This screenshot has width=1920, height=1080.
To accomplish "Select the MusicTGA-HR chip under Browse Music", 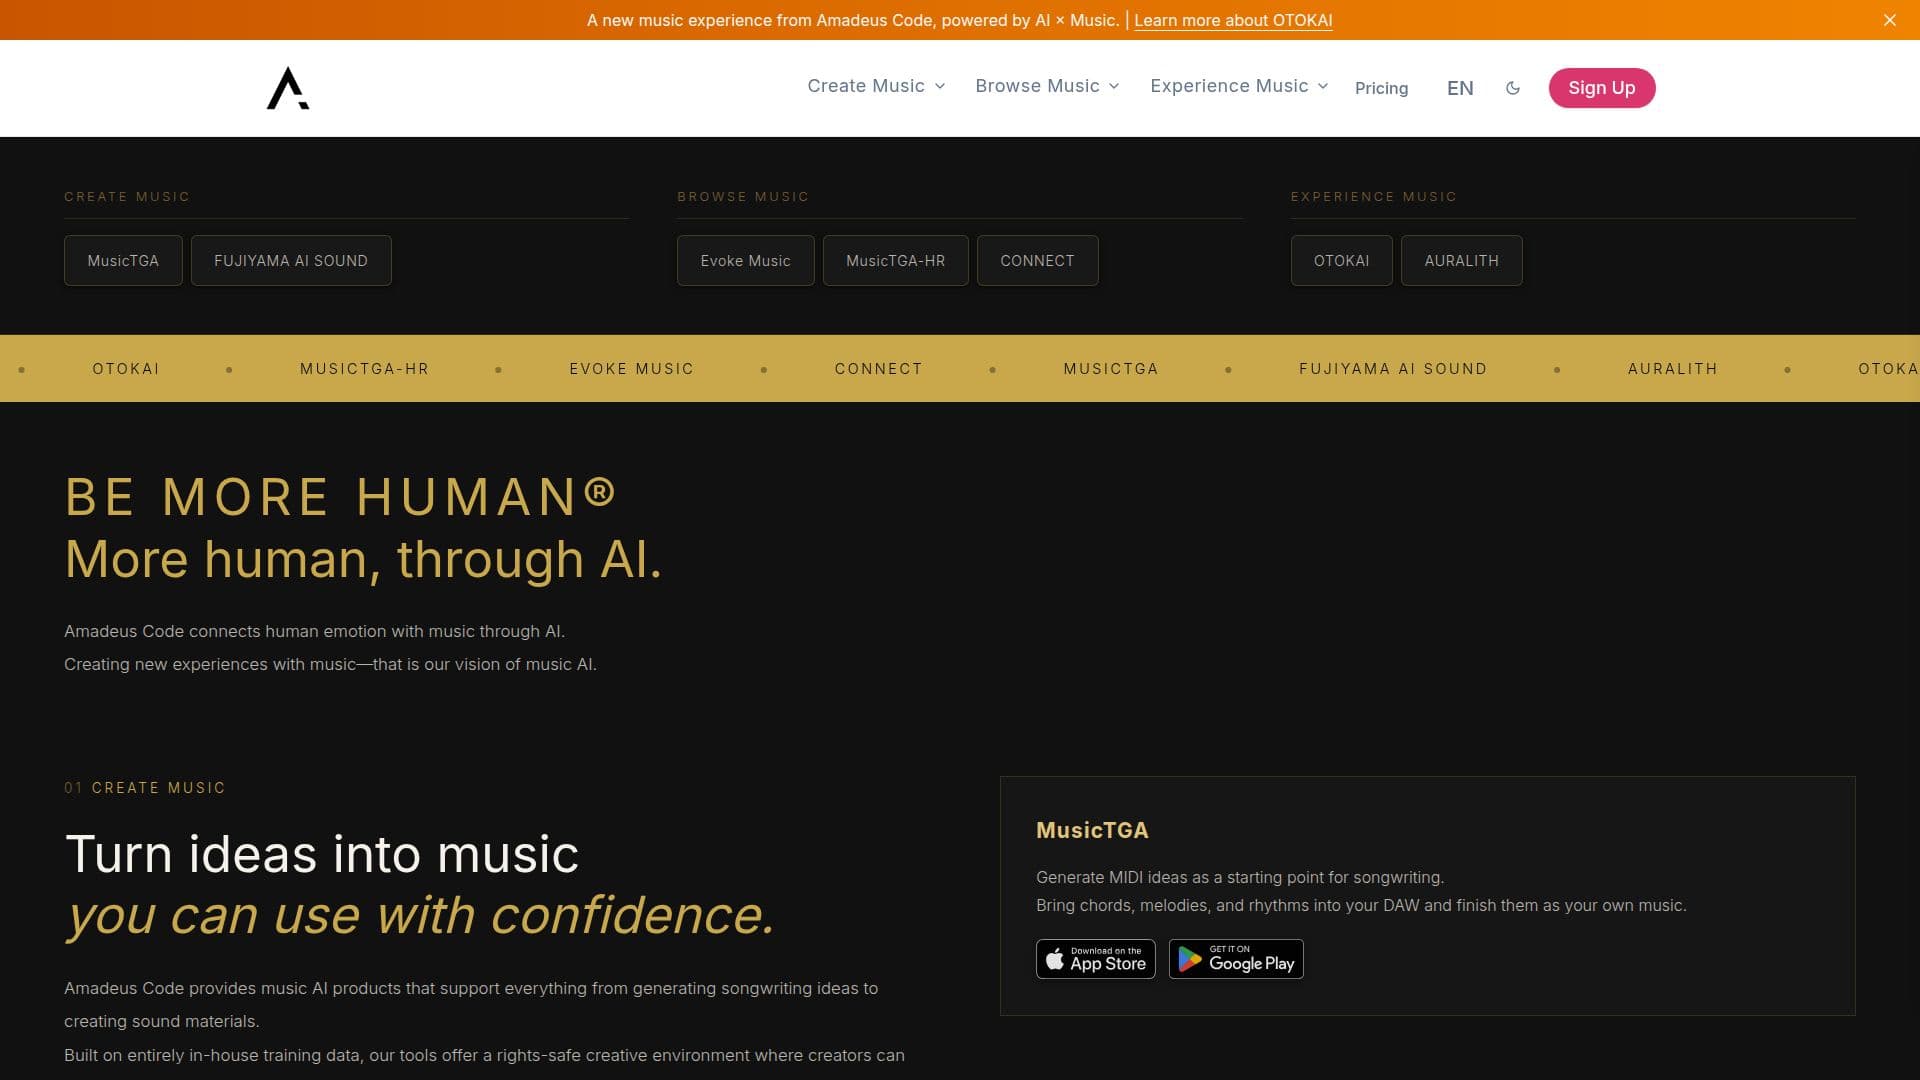I will pos(895,260).
